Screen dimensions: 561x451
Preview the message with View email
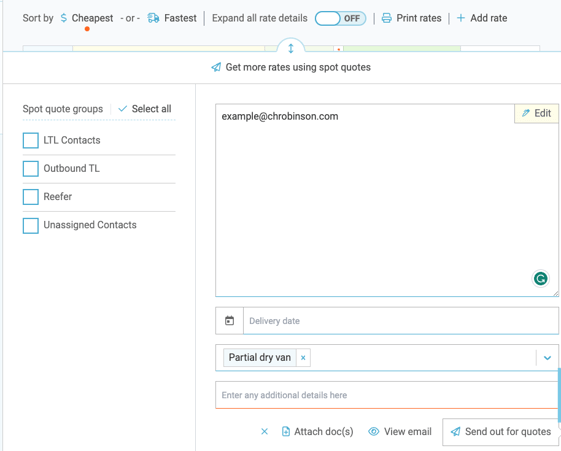click(400, 432)
